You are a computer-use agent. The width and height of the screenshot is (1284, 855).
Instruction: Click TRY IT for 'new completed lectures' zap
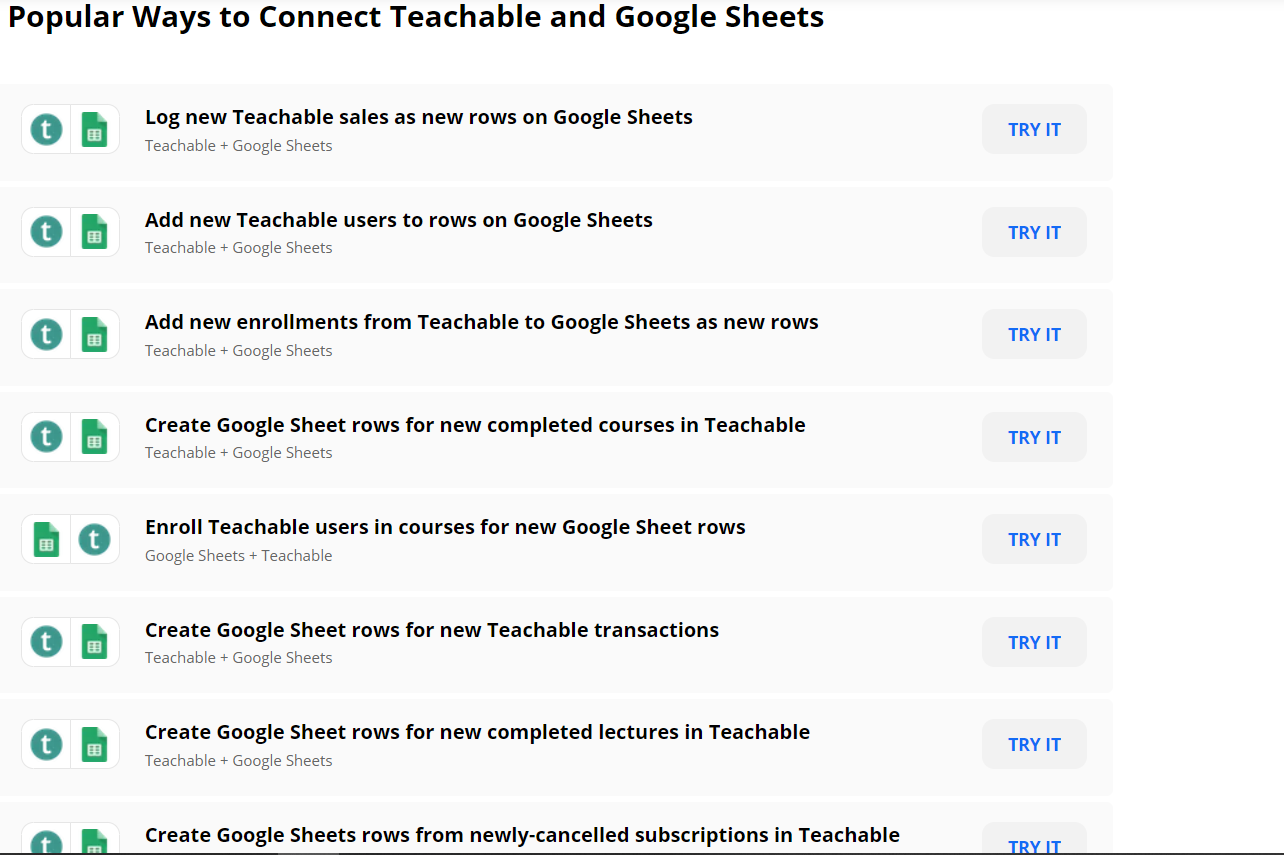tap(1034, 744)
